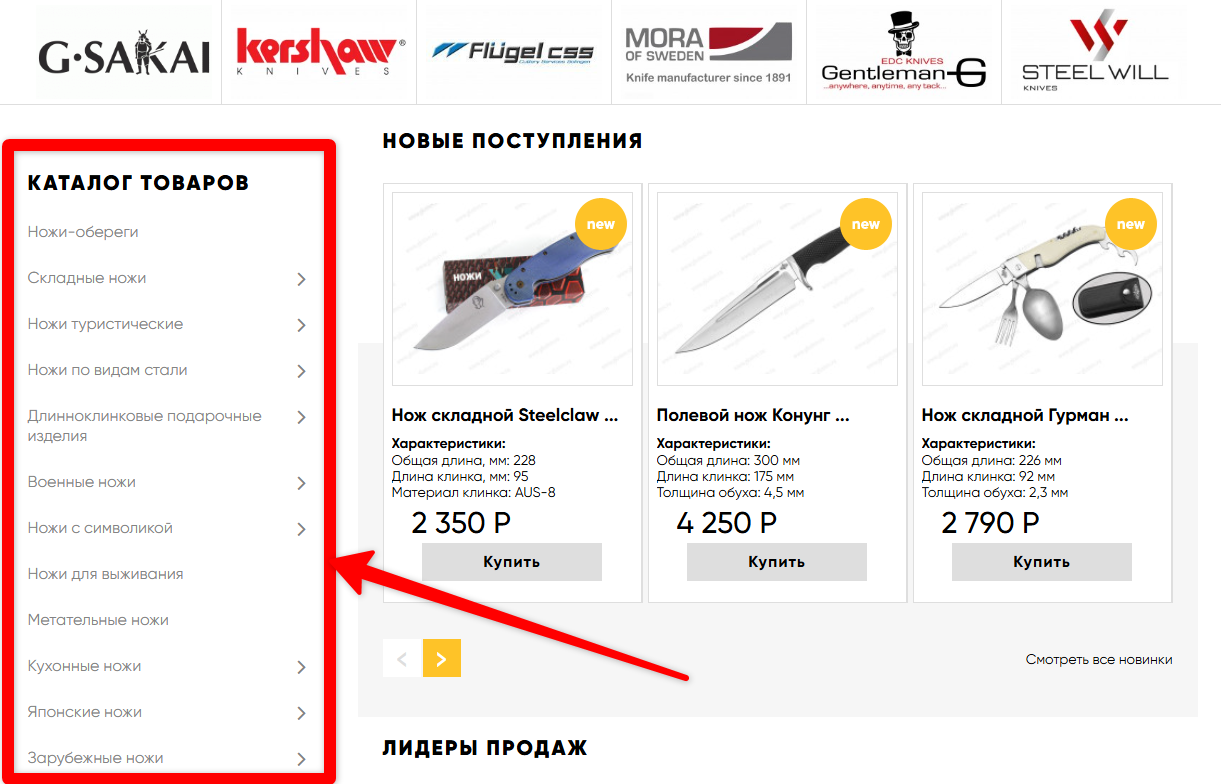Open the Гурман folding knife thumbnail

tap(1042, 289)
